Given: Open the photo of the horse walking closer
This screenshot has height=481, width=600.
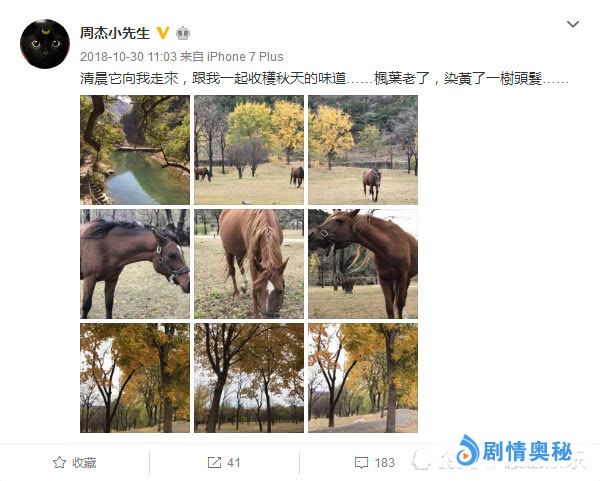Looking at the screenshot, I should click(x=363, y=150).
